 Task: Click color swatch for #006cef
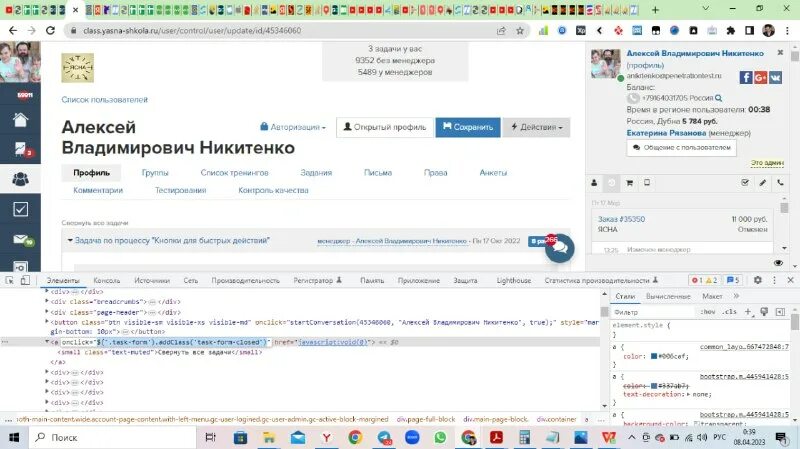coord(654,356)
